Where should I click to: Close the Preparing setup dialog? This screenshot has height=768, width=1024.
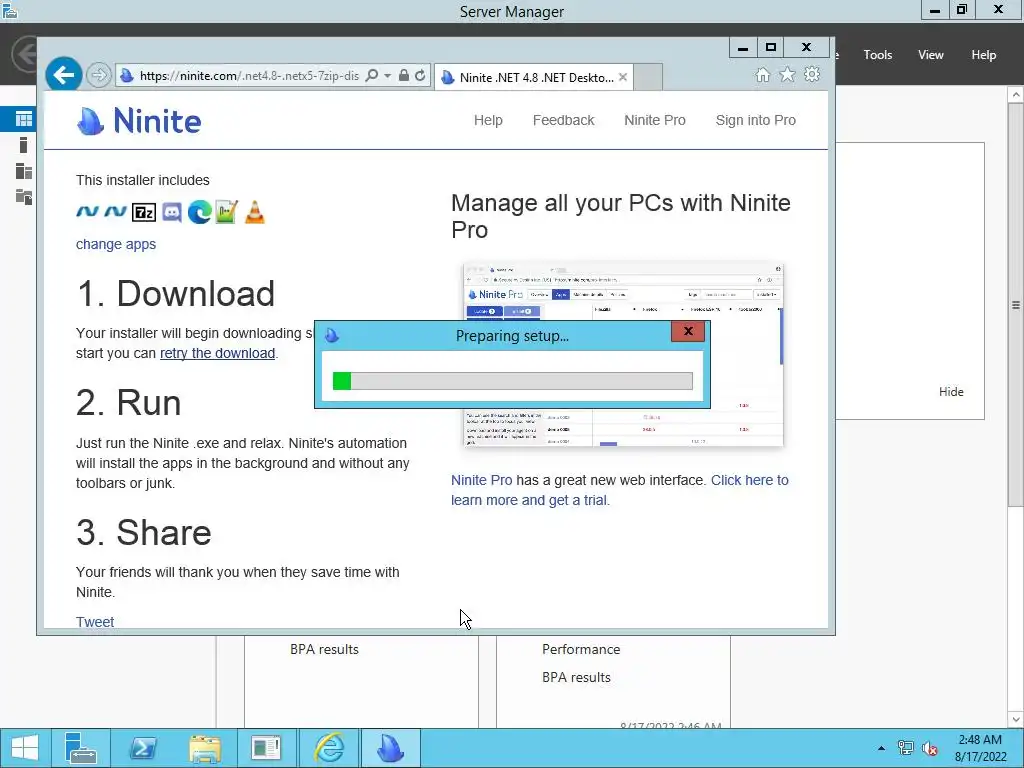click(688, 331)
